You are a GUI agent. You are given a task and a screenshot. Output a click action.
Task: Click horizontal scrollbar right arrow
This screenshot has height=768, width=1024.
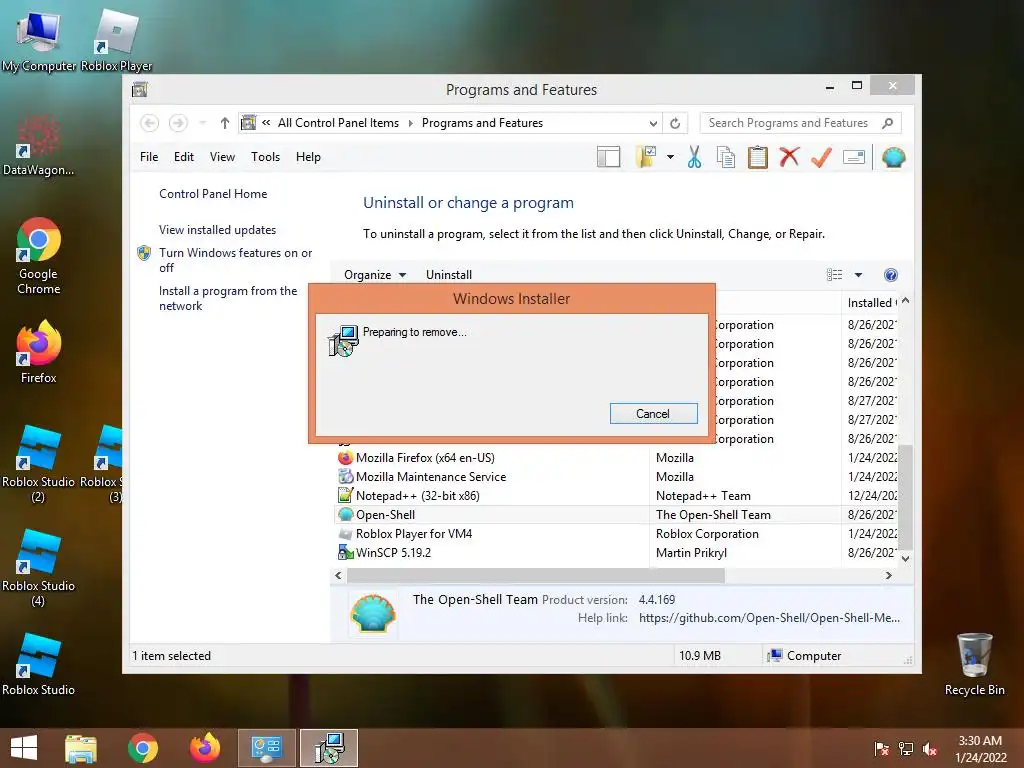pyautogui.click(x=889, y=575)
